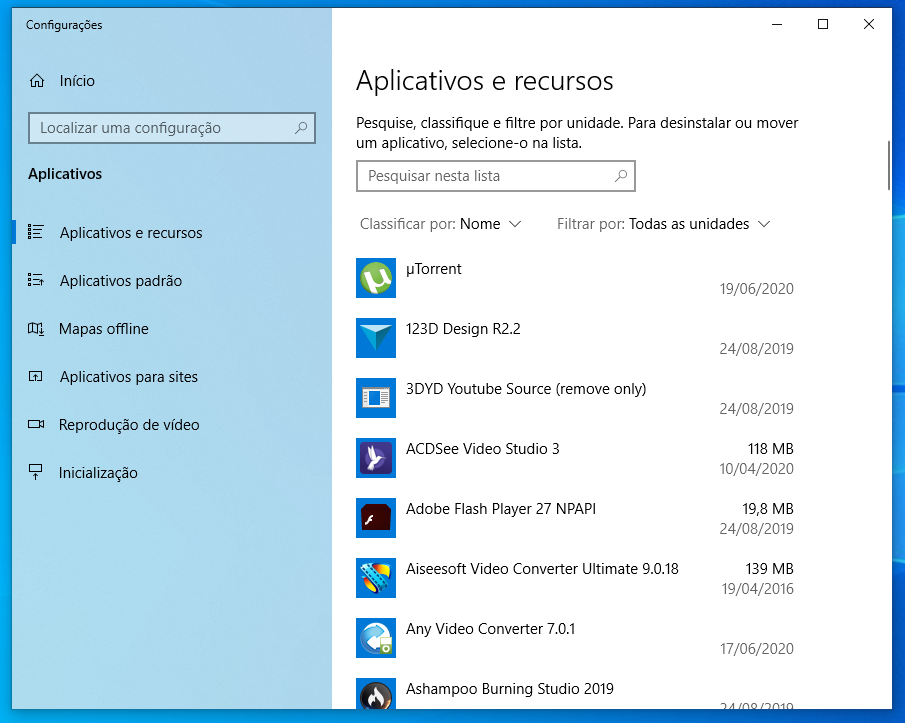Click the vertical scrollbar thumb
This screenshot has height=723, width=905.
point(889,166)
